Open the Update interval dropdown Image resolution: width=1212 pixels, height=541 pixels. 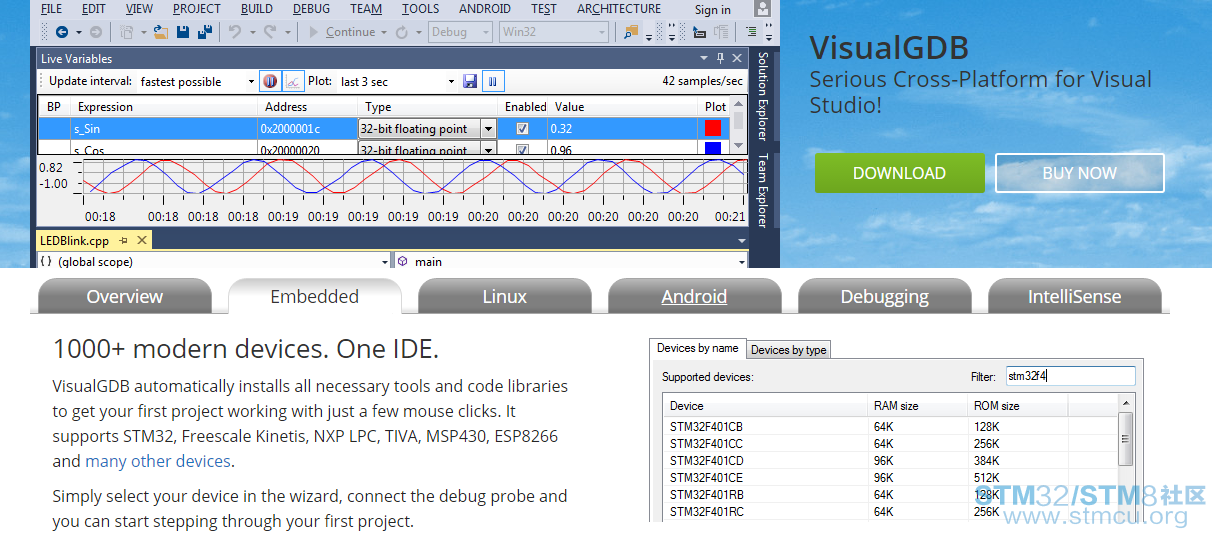(x=250, y=82)
